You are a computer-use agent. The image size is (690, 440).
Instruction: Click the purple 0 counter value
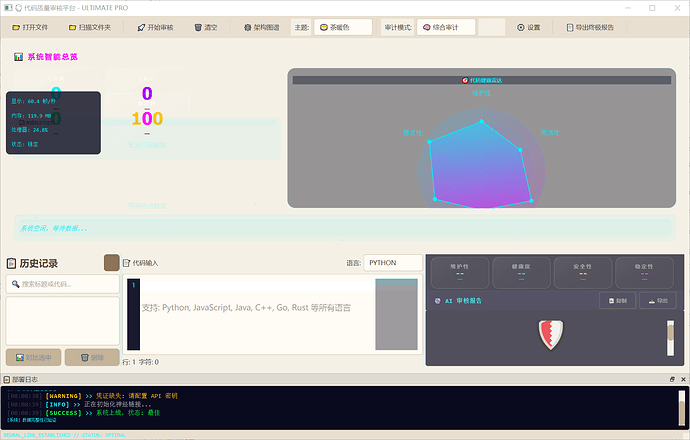click(x=147, y=93)
